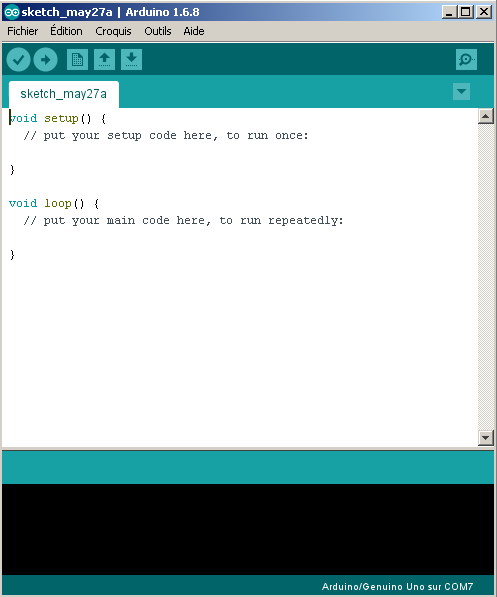Open the Outils menu
The image size is (497, 597).
click(x=158, y=31)
